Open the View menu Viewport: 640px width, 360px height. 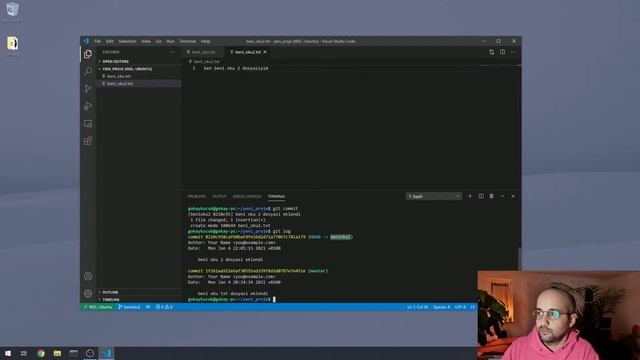coord(146,41)
